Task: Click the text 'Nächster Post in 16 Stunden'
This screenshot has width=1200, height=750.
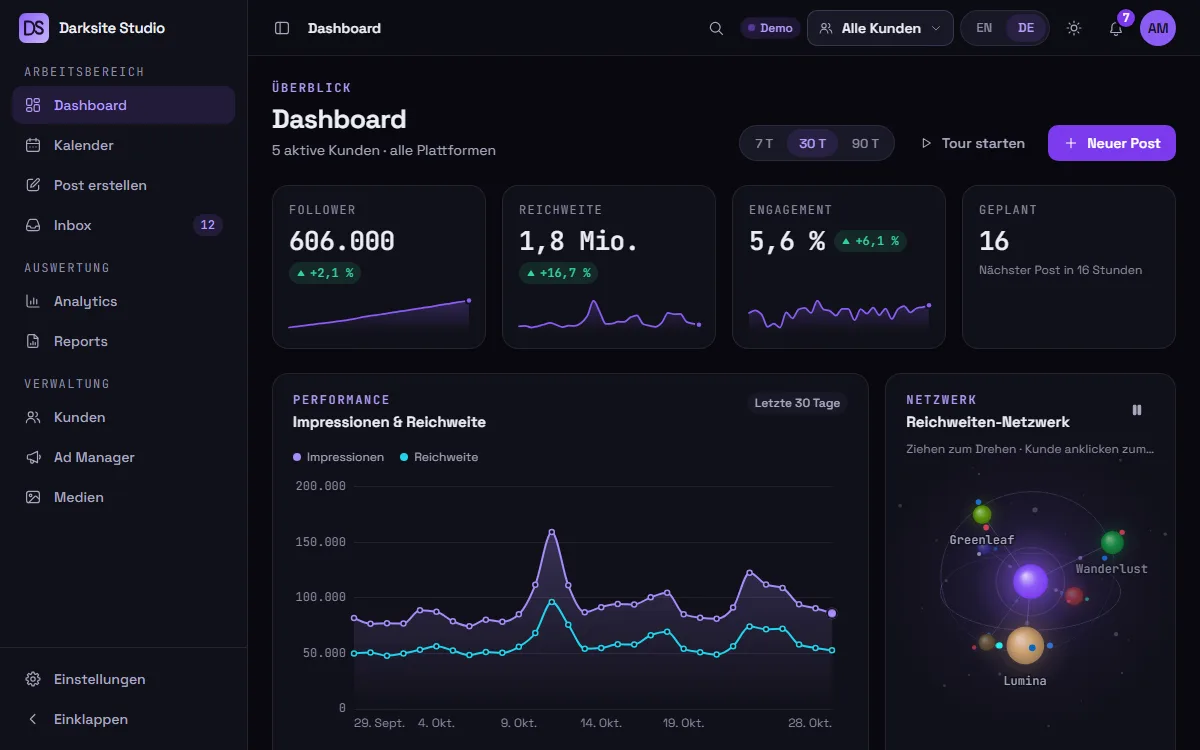Action: click(x=1060, y=270)
